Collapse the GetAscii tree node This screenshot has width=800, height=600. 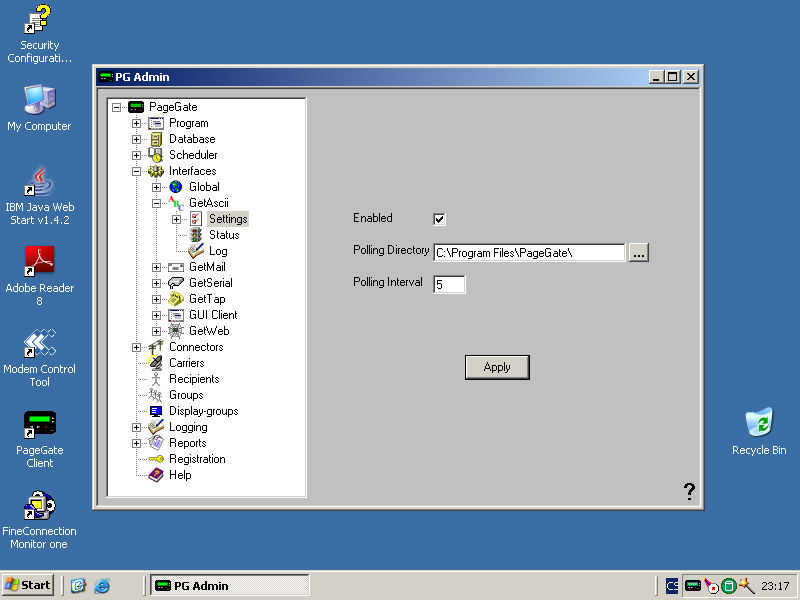(156, 203)
